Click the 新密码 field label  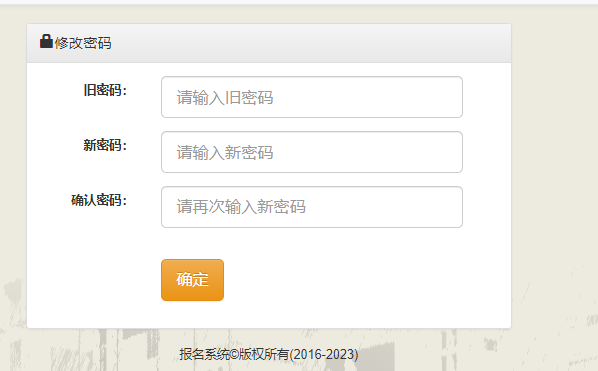click(105, 145)
